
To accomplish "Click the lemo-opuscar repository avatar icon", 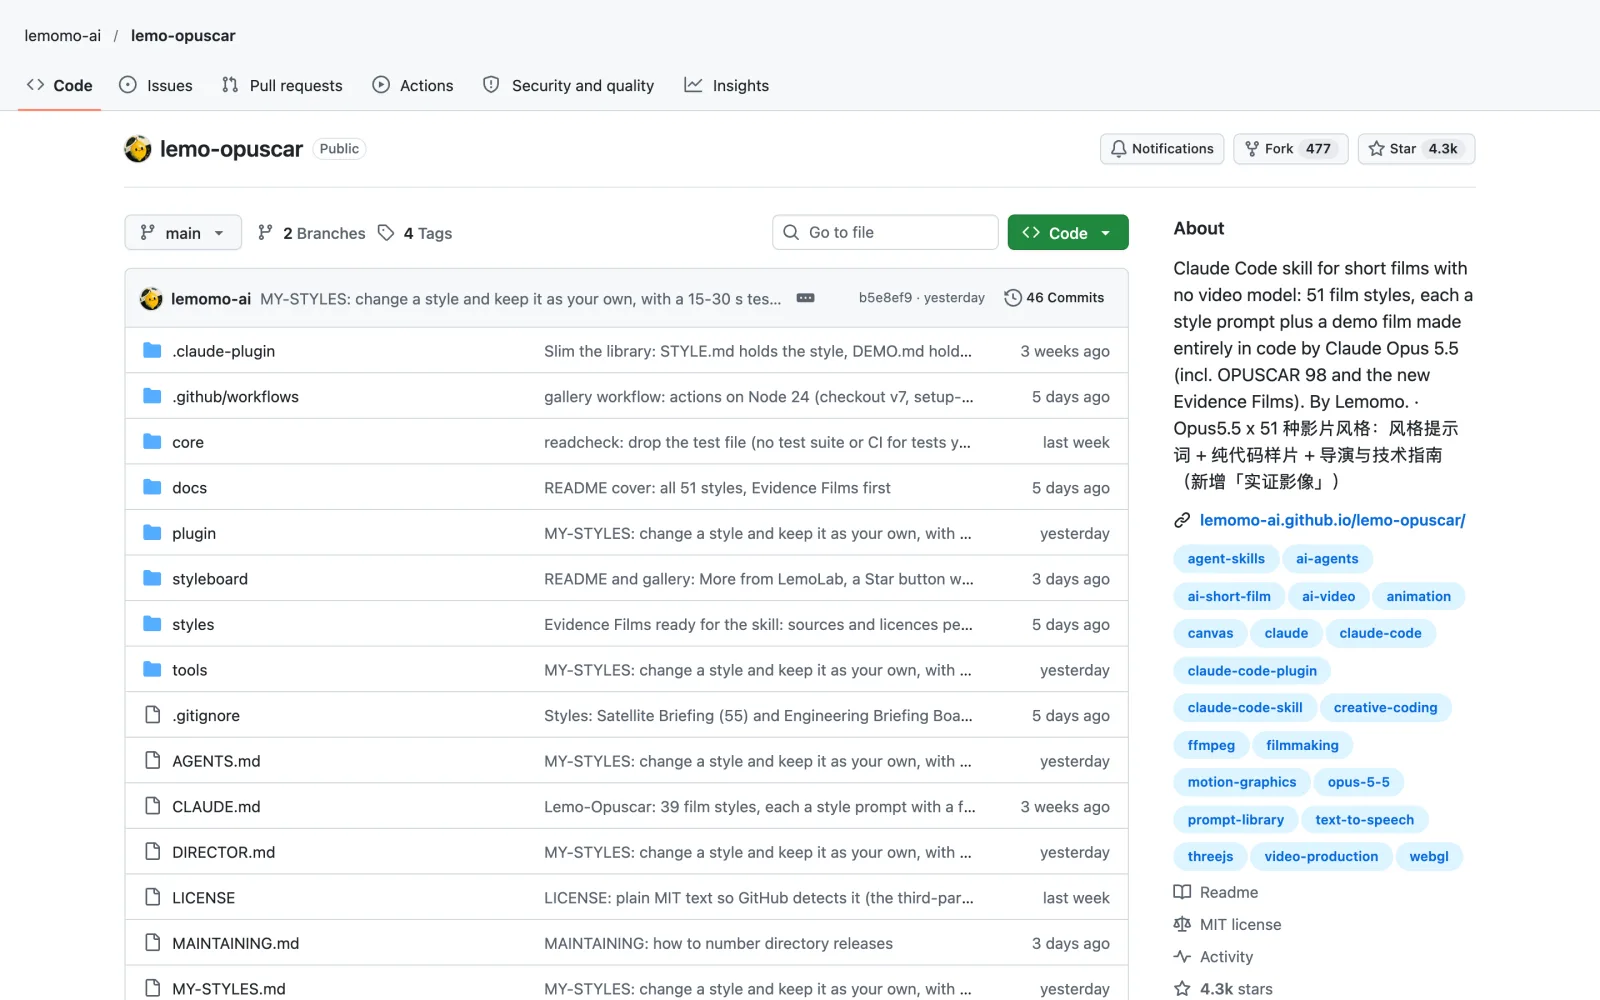I will point(138,149).
